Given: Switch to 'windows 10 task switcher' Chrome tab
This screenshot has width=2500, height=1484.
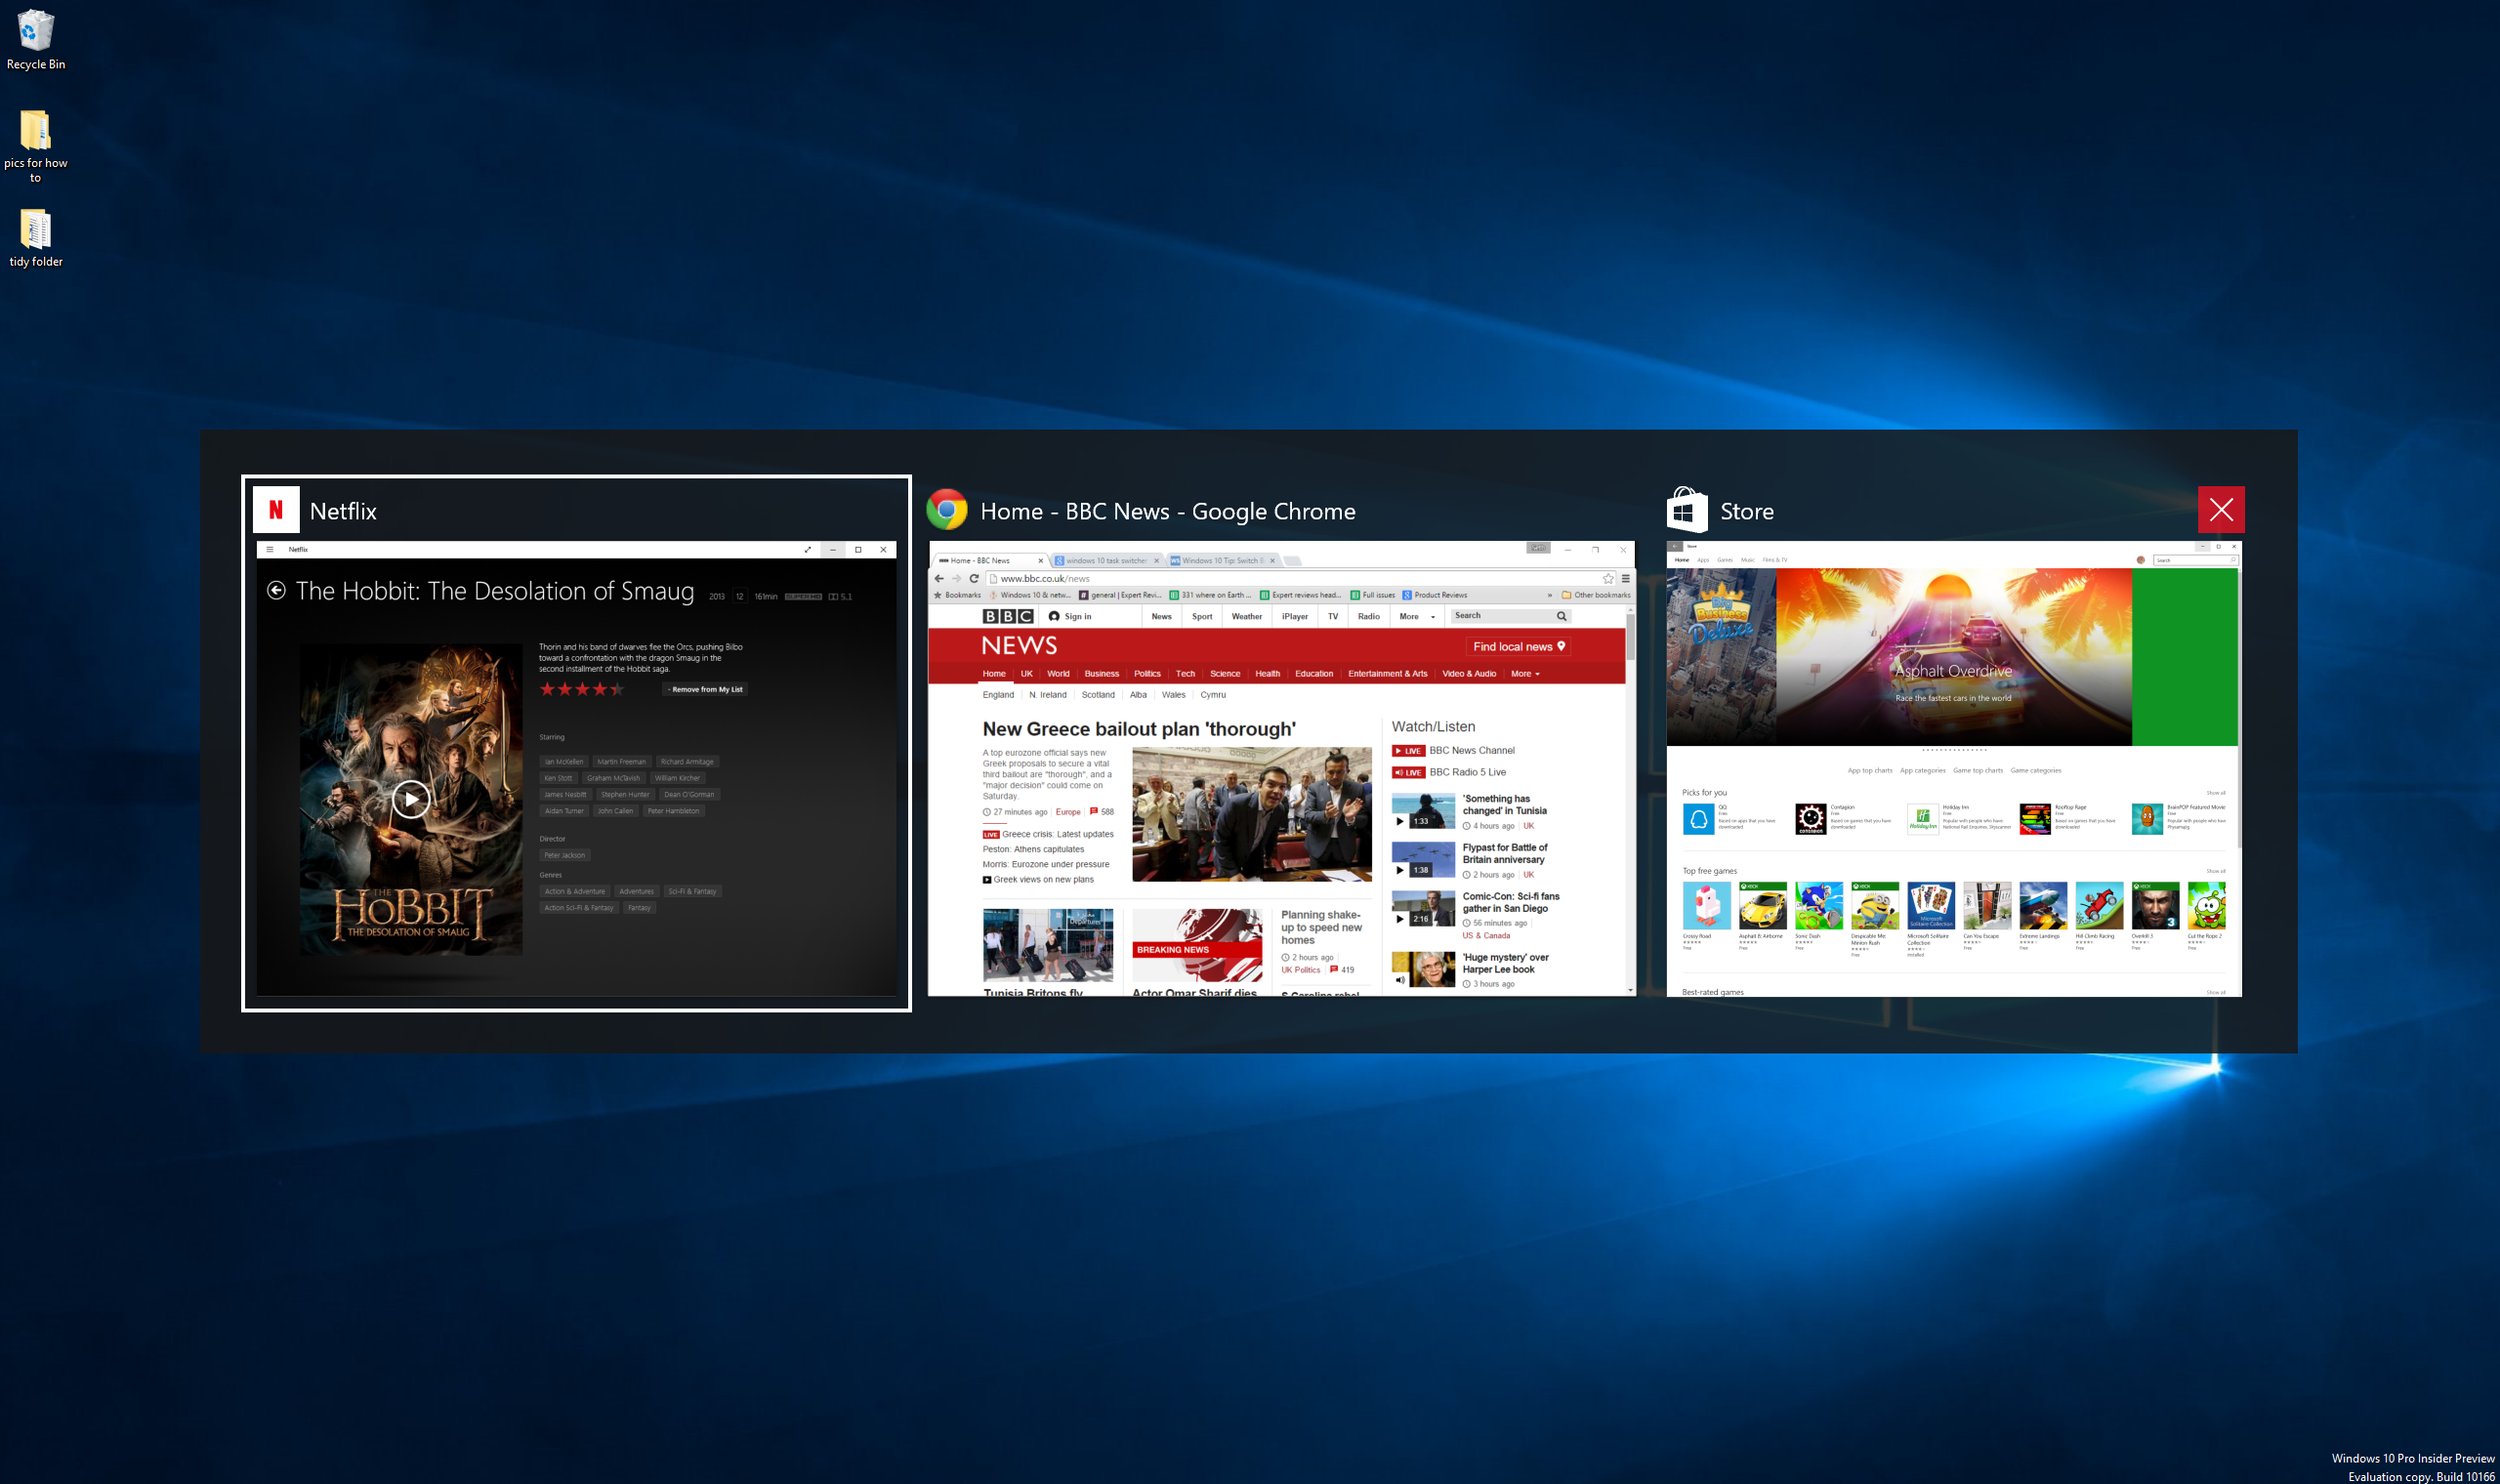Looking at the screenshot, I should (x=1106, y=561).
